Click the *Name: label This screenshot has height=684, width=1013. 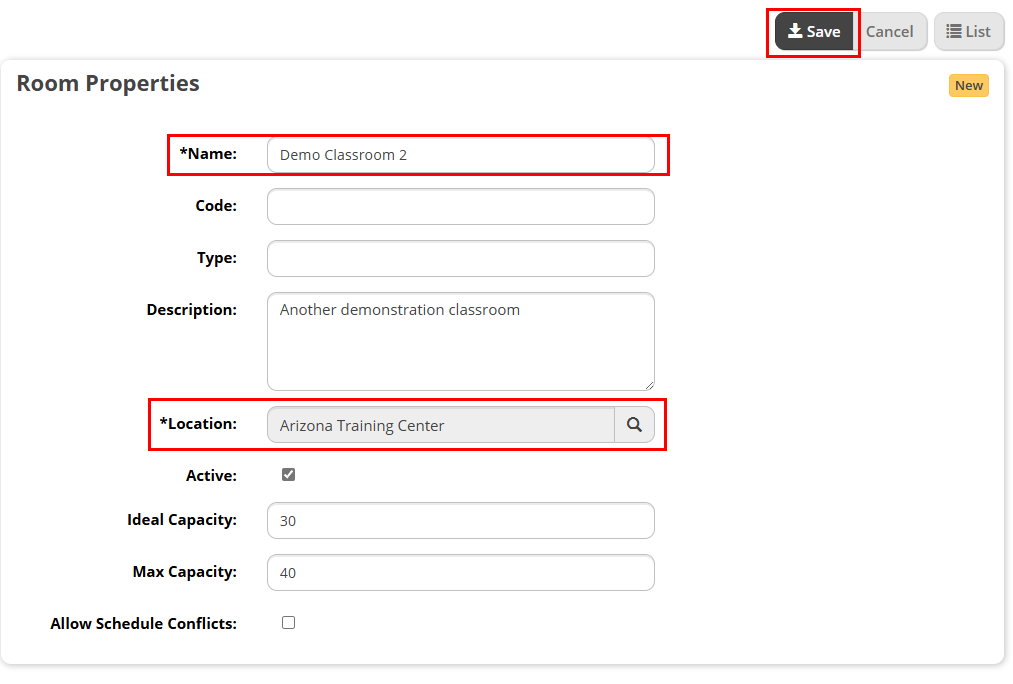click(x=208, y=154)
